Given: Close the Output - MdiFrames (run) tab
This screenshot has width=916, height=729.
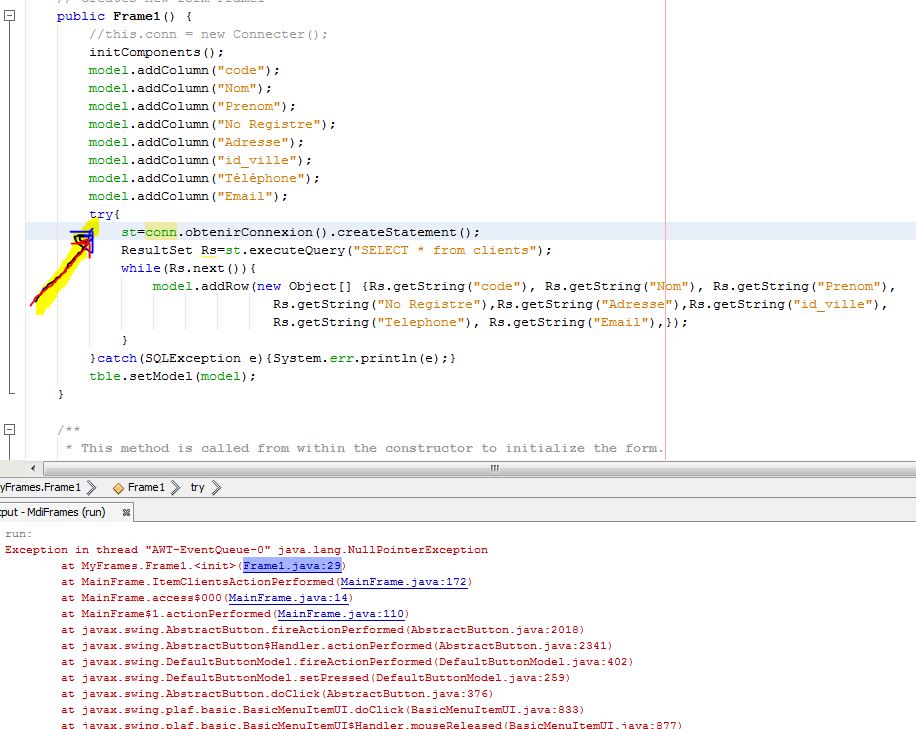Looking at the screenshot, I should 126,510.
